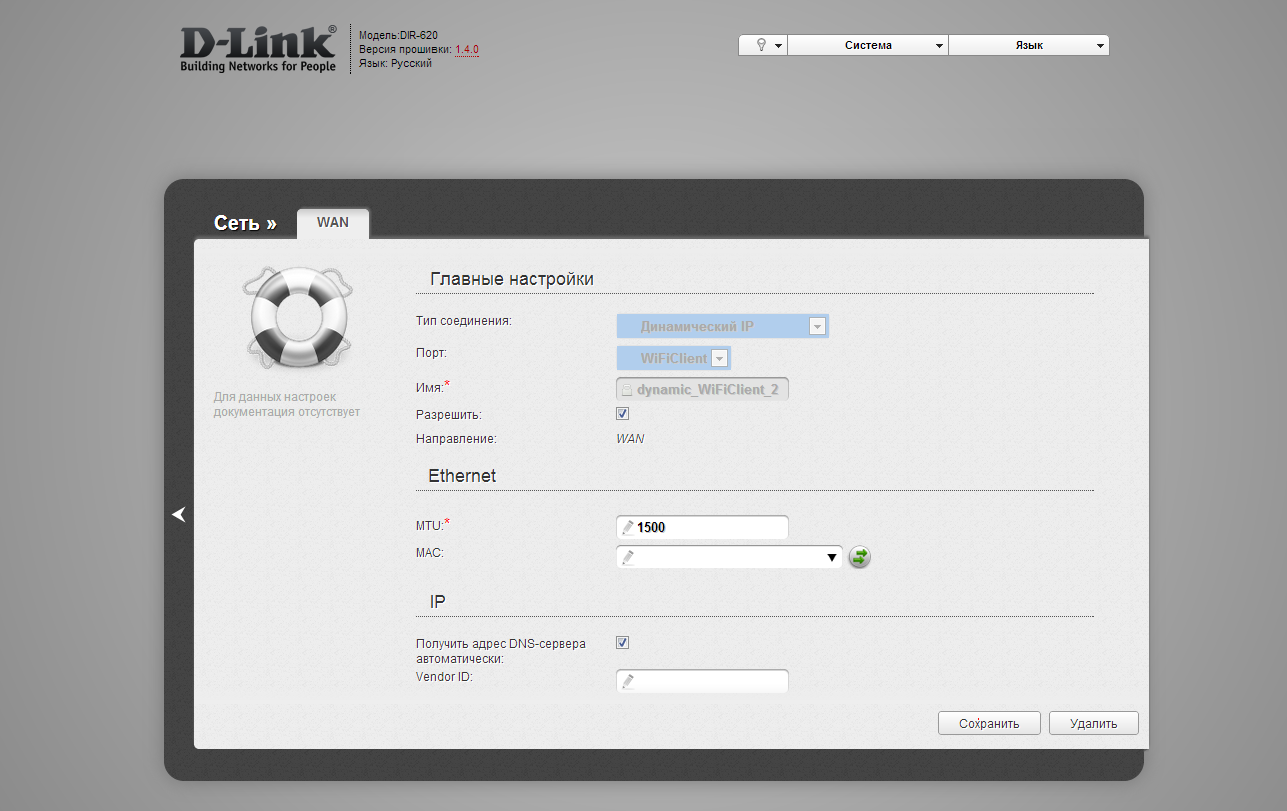The width and height of the screenshot is (1287, 811).
Task: Click the D-Link logo
Action: pos(258,49)
